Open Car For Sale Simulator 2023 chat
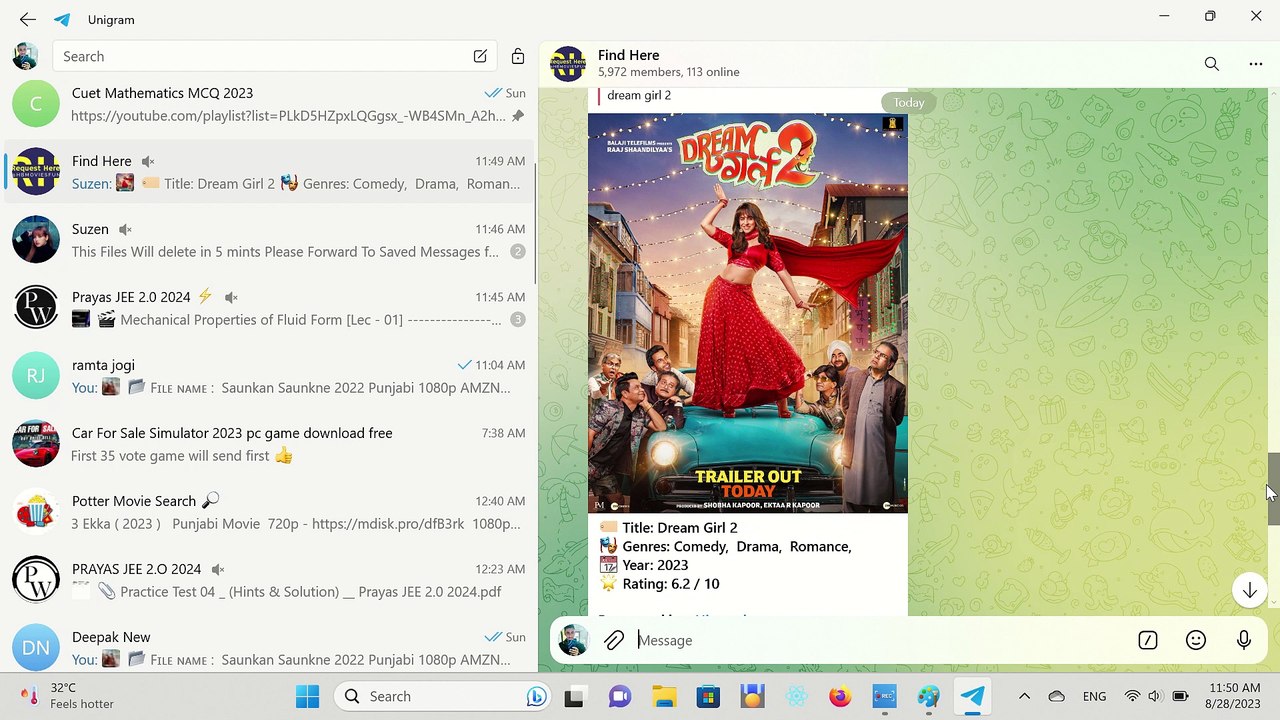 point(268,444)
